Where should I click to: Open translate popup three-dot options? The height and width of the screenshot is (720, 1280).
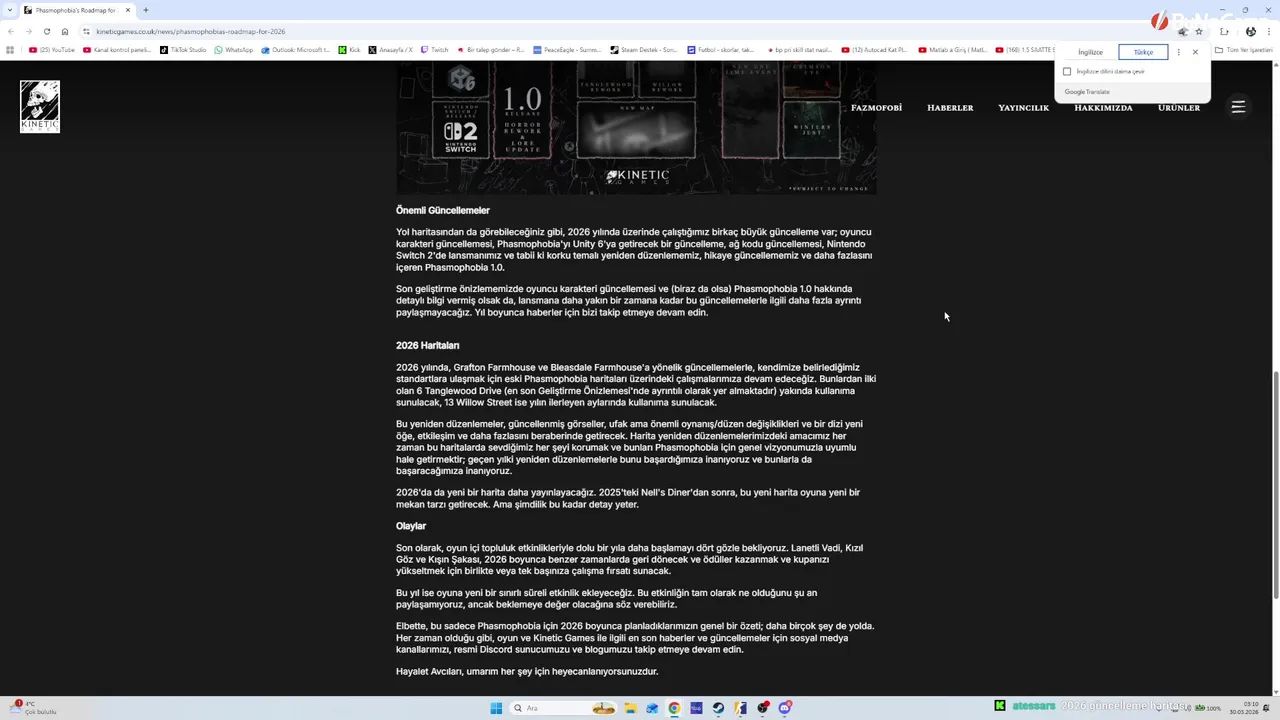tap(1179, 52)
